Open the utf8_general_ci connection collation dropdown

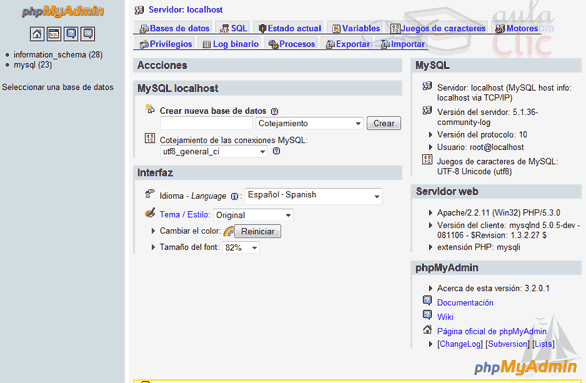coord(214,152)
